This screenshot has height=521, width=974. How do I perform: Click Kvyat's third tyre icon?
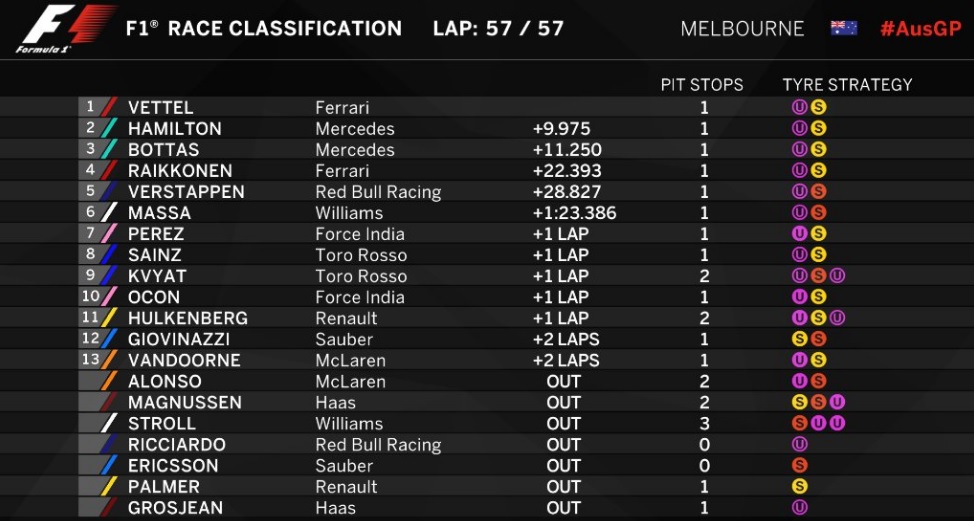837,276
